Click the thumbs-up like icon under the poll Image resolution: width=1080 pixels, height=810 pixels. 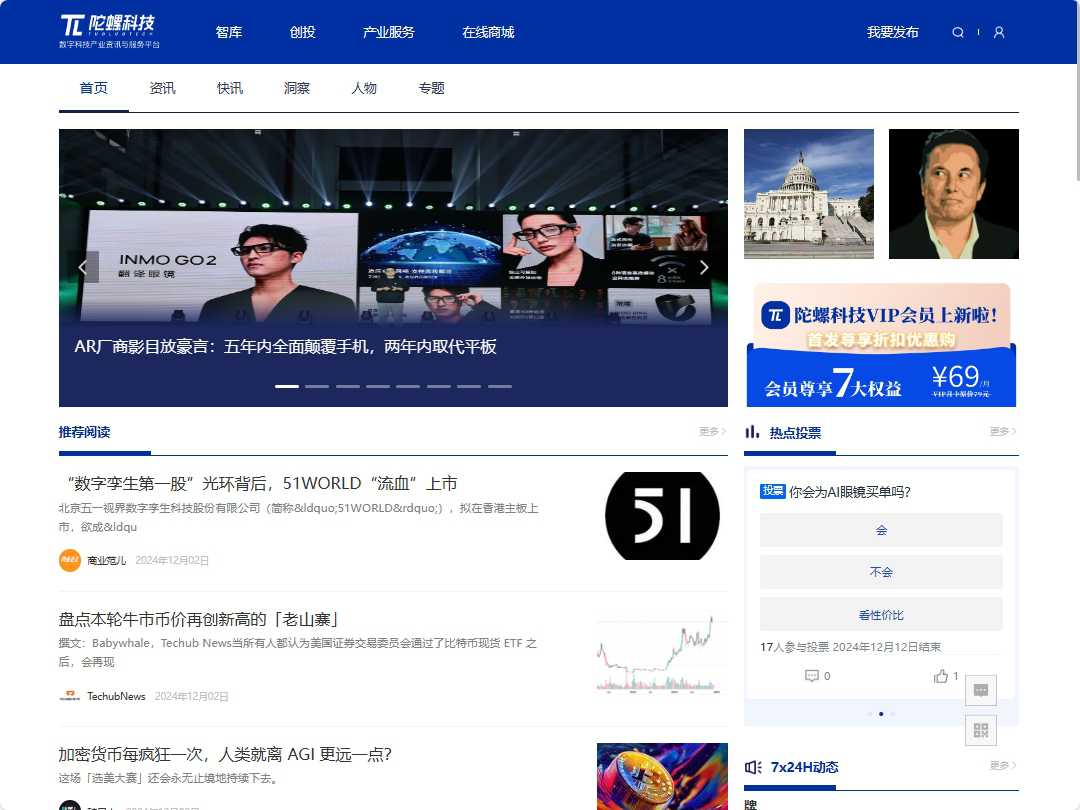tap(941, 676)
